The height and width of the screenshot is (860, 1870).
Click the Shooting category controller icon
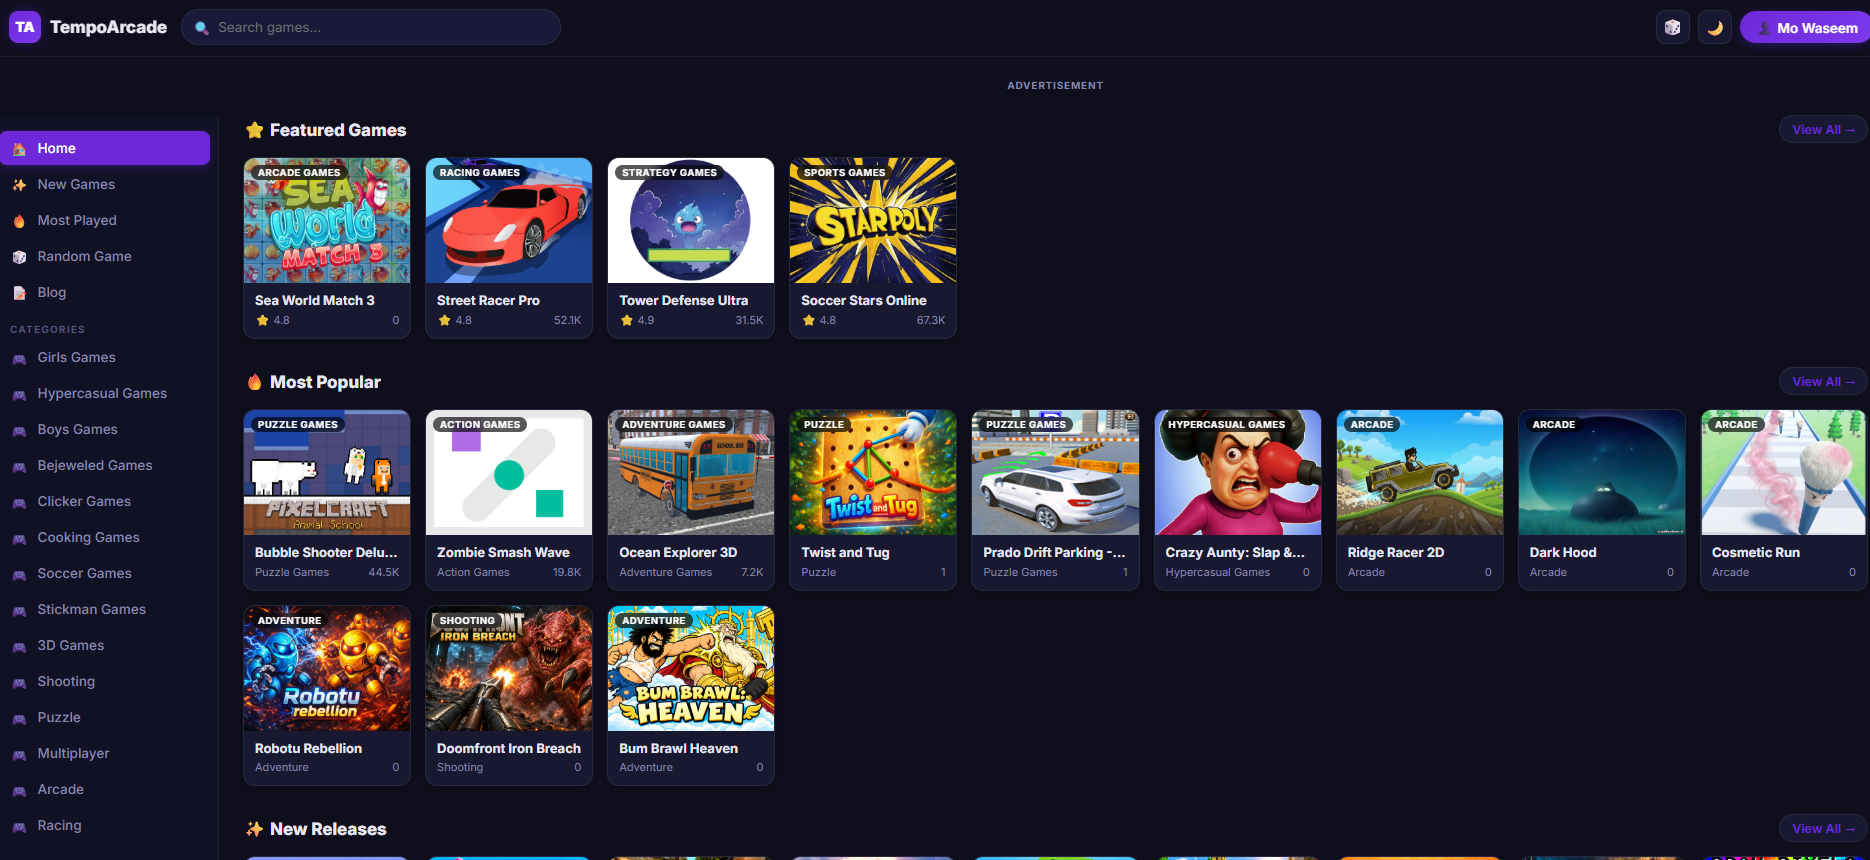click(19, 682)
